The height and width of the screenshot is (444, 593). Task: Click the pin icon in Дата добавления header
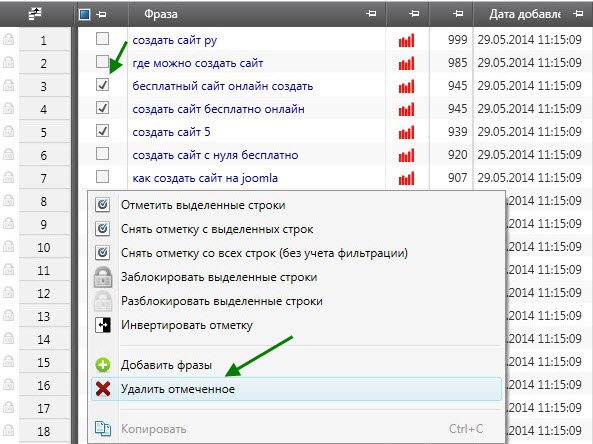point(577,14)
